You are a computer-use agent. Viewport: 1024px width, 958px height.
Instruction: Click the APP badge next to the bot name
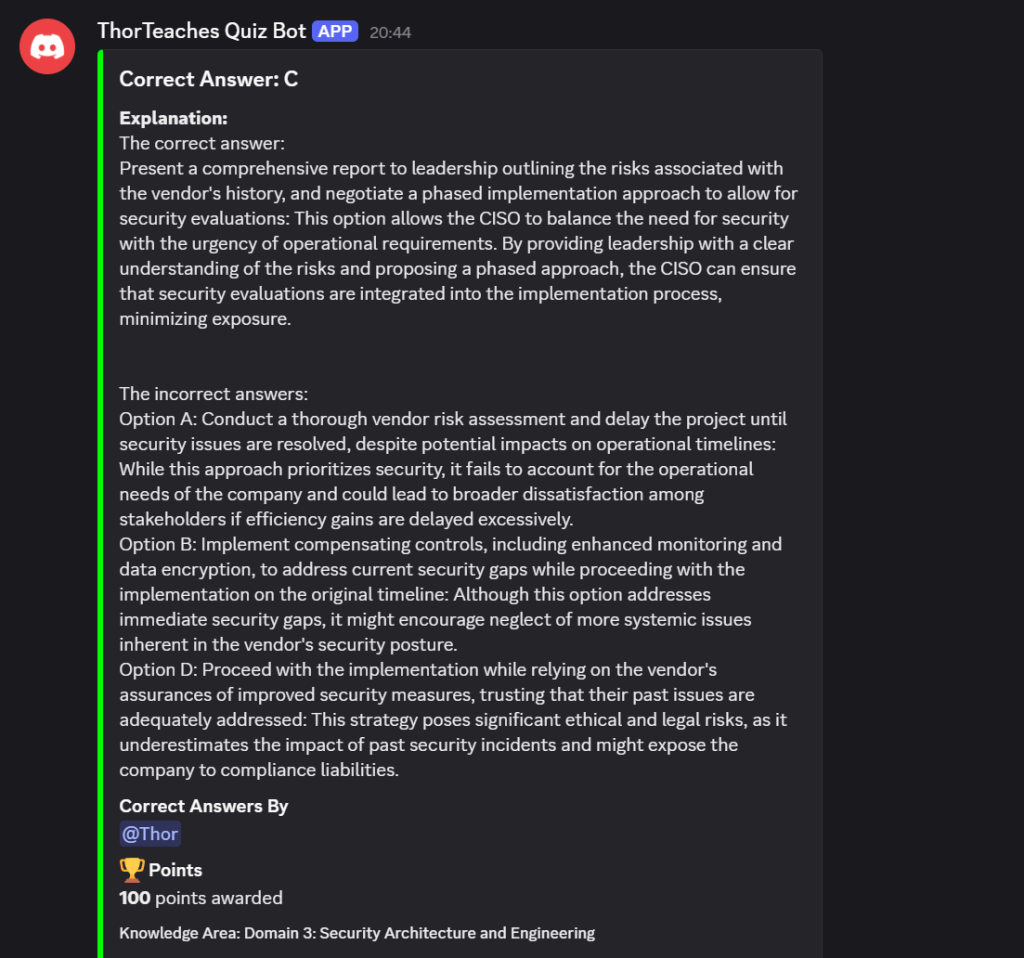[x=335, y=31]
